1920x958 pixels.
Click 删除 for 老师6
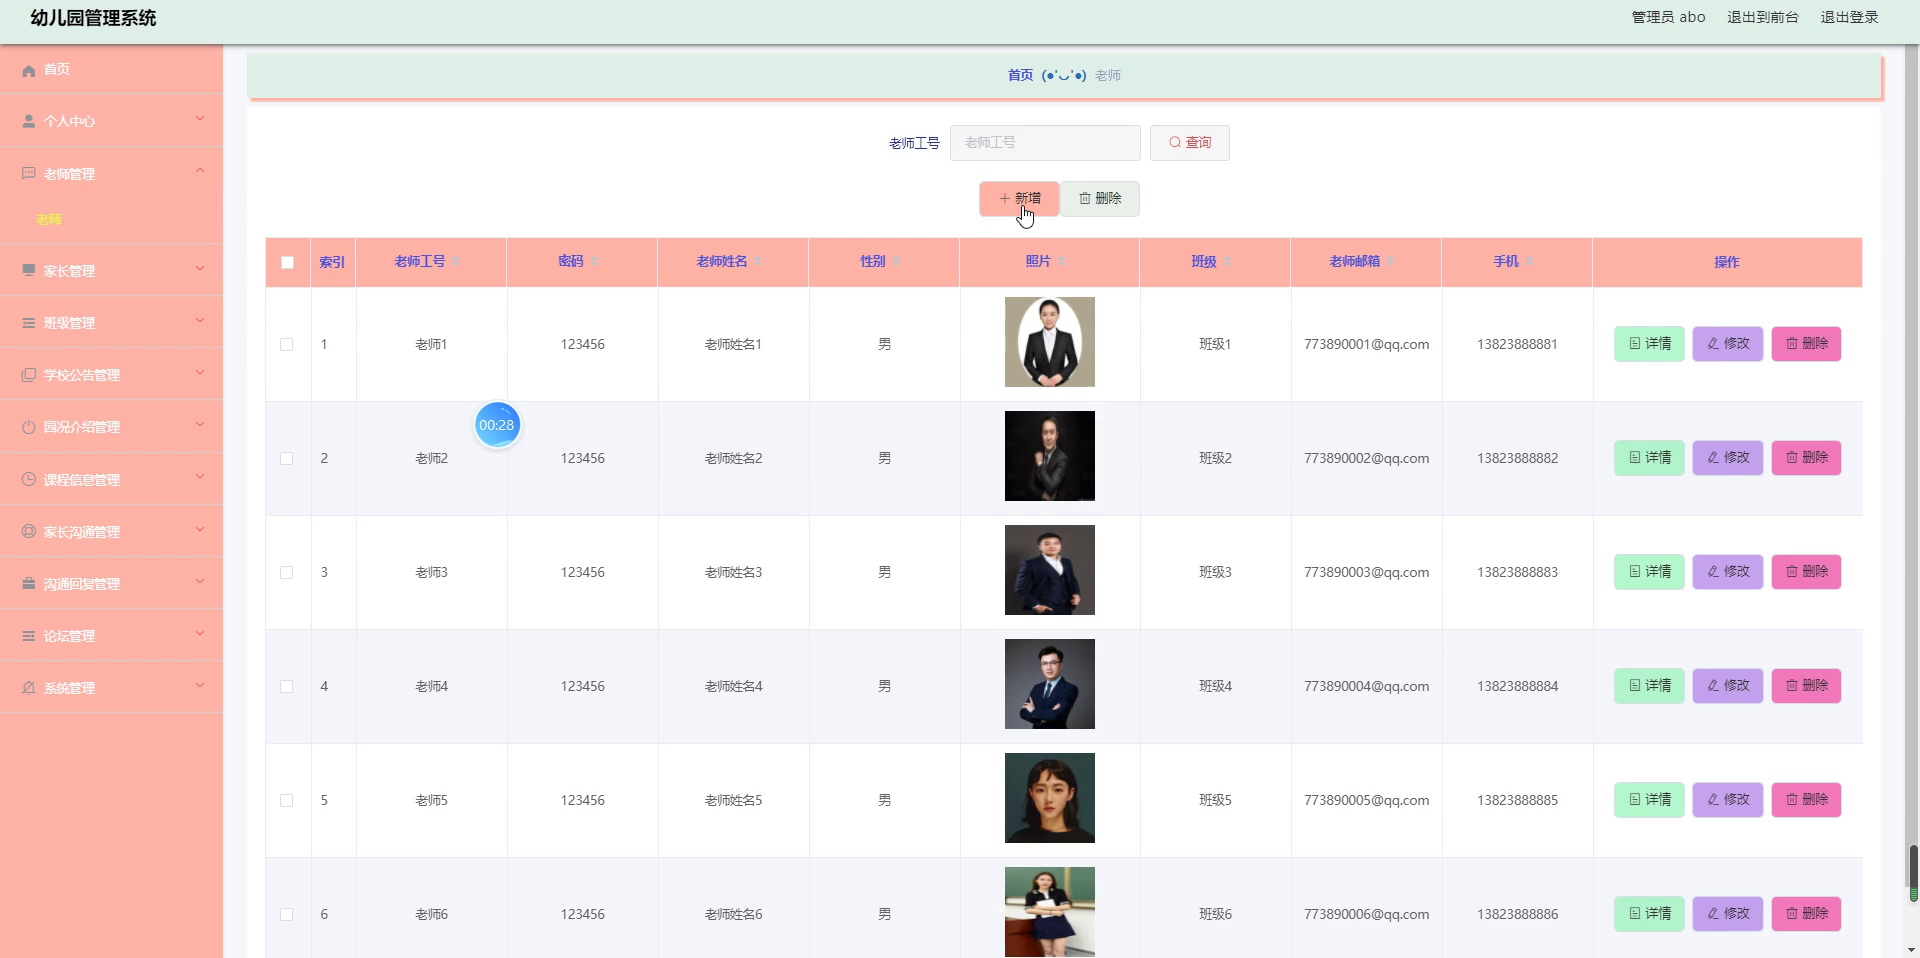point(1806,914)
